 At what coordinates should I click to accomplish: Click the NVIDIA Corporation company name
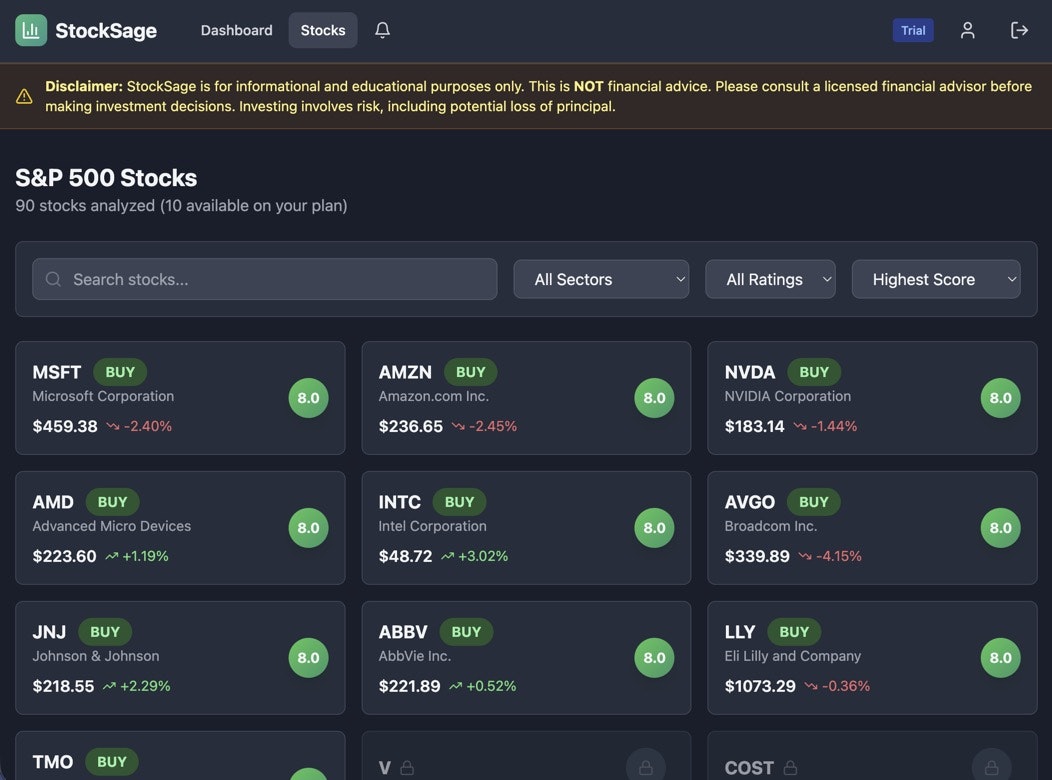coord(788,396)
